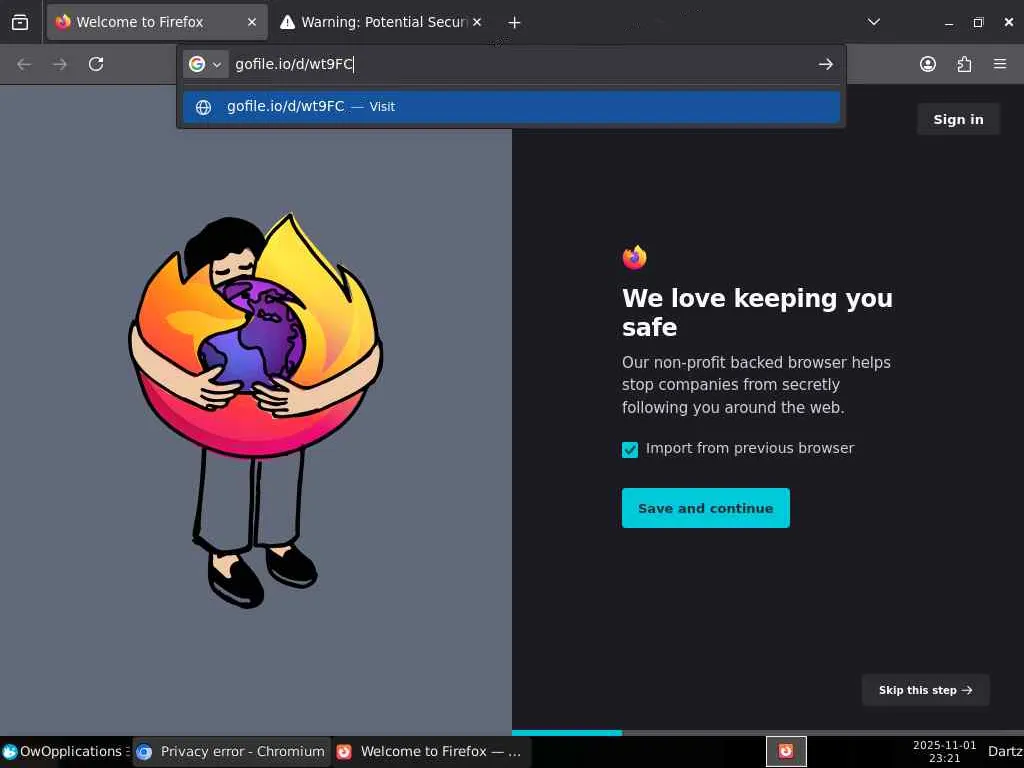Switch to Welcome to Firefox tab
Screen dimensions: 1024x768
click(157, 22)
